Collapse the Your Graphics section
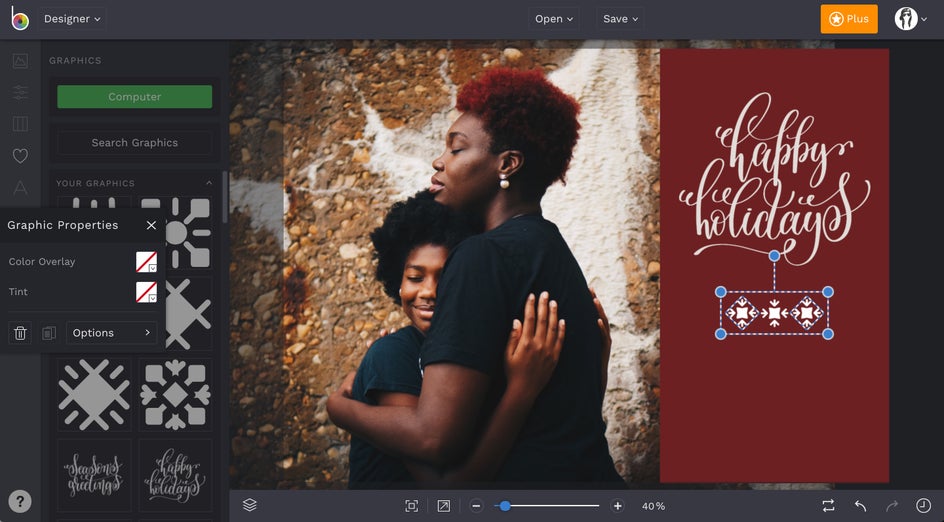 209,183
